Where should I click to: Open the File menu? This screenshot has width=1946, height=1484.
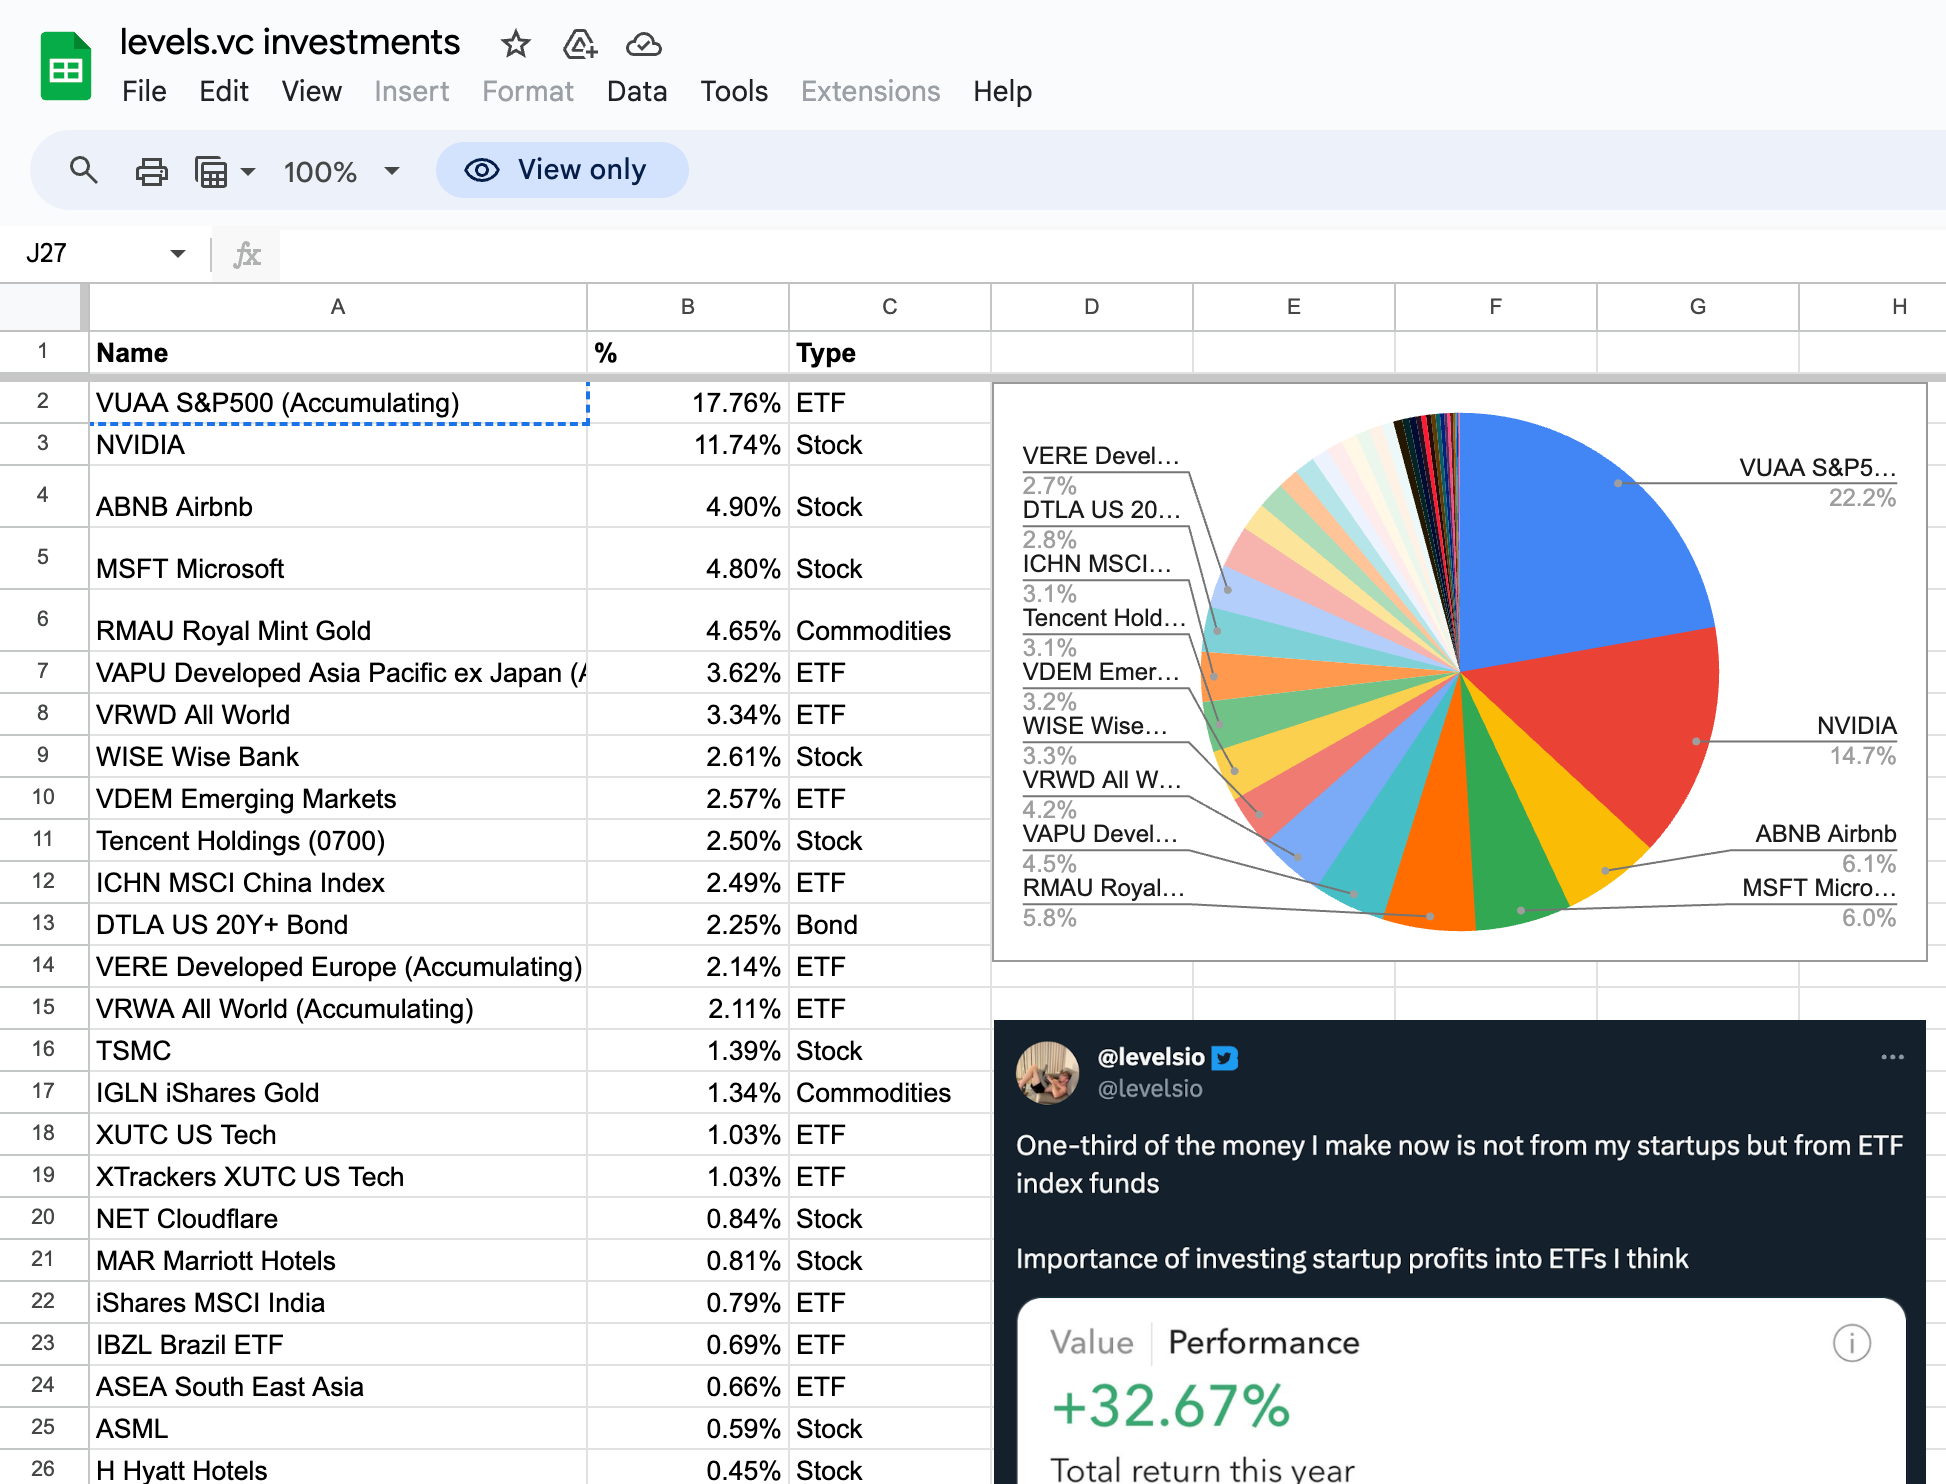144,91
